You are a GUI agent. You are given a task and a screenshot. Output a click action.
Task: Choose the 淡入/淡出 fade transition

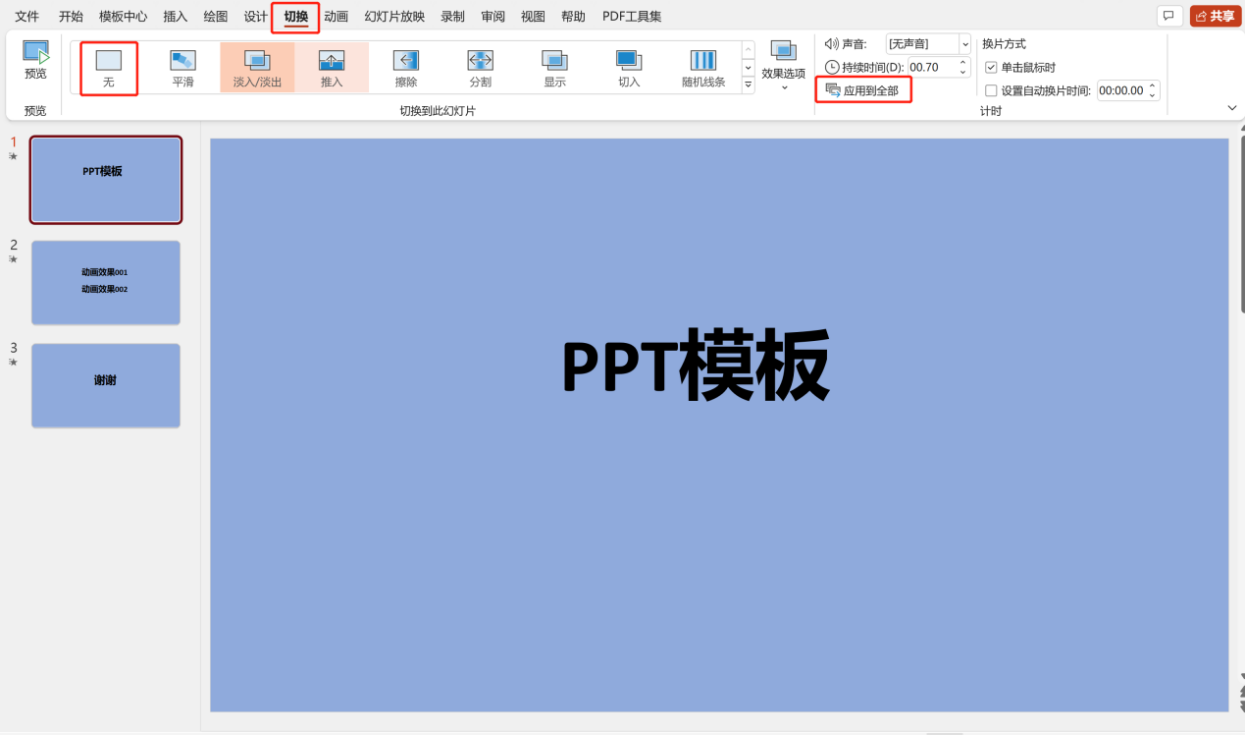258,68
